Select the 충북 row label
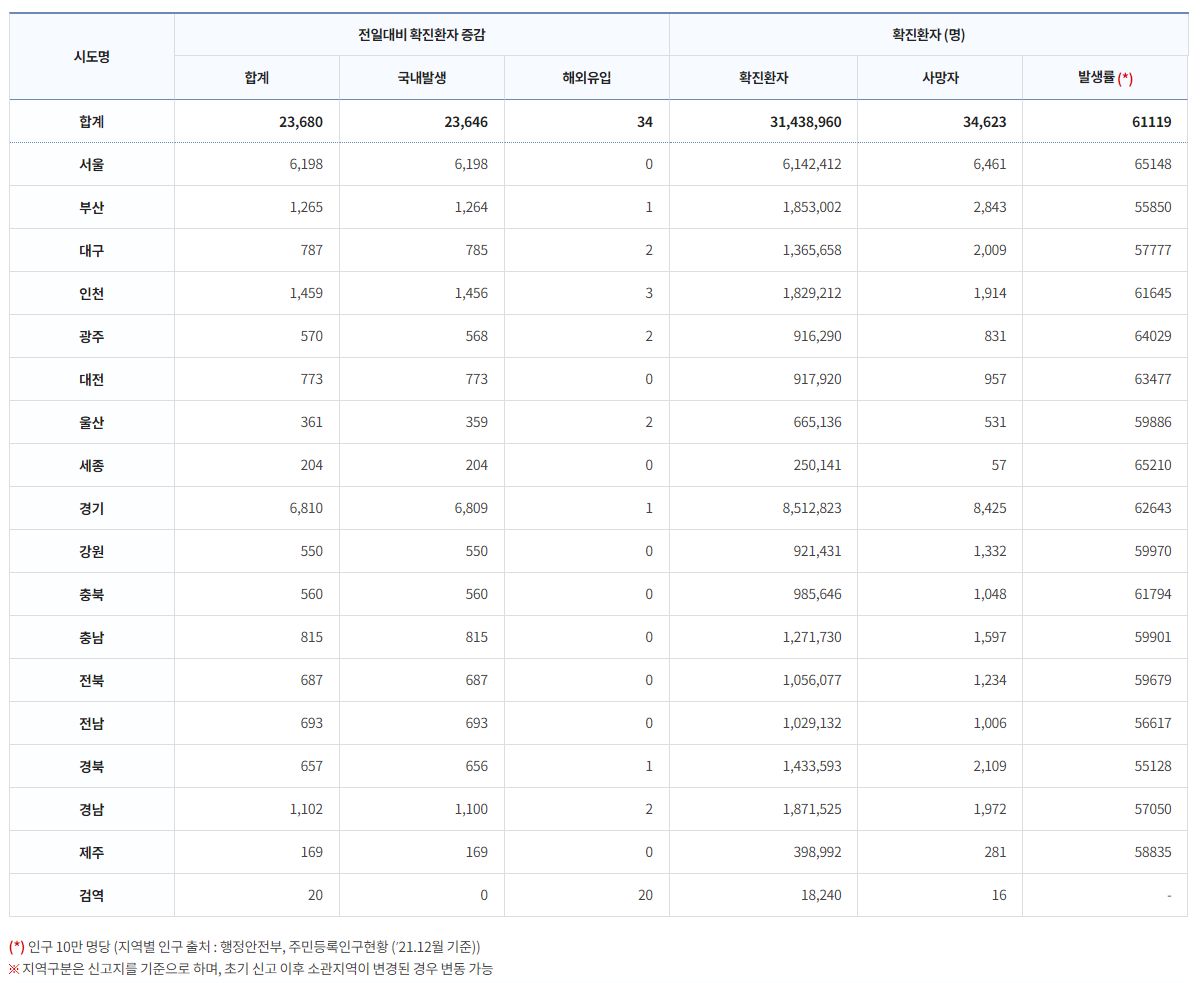 92,594
